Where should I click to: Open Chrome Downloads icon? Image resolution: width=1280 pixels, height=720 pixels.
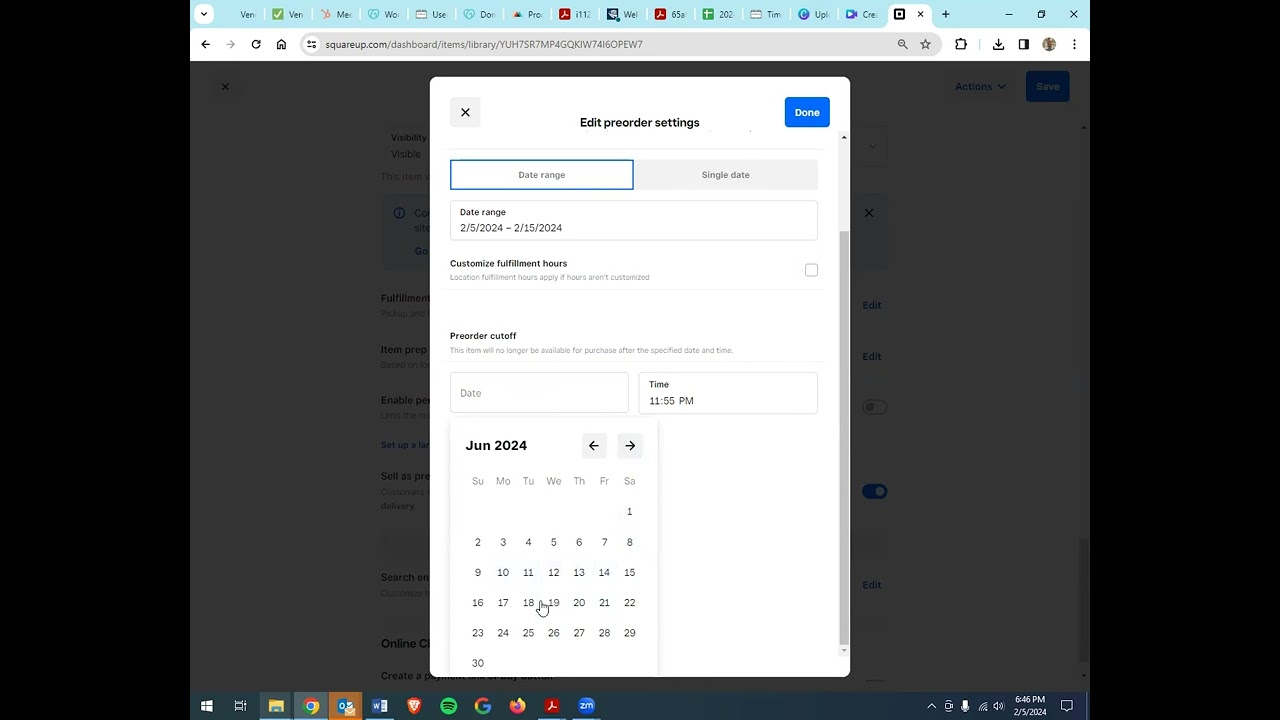pos(998,44)
